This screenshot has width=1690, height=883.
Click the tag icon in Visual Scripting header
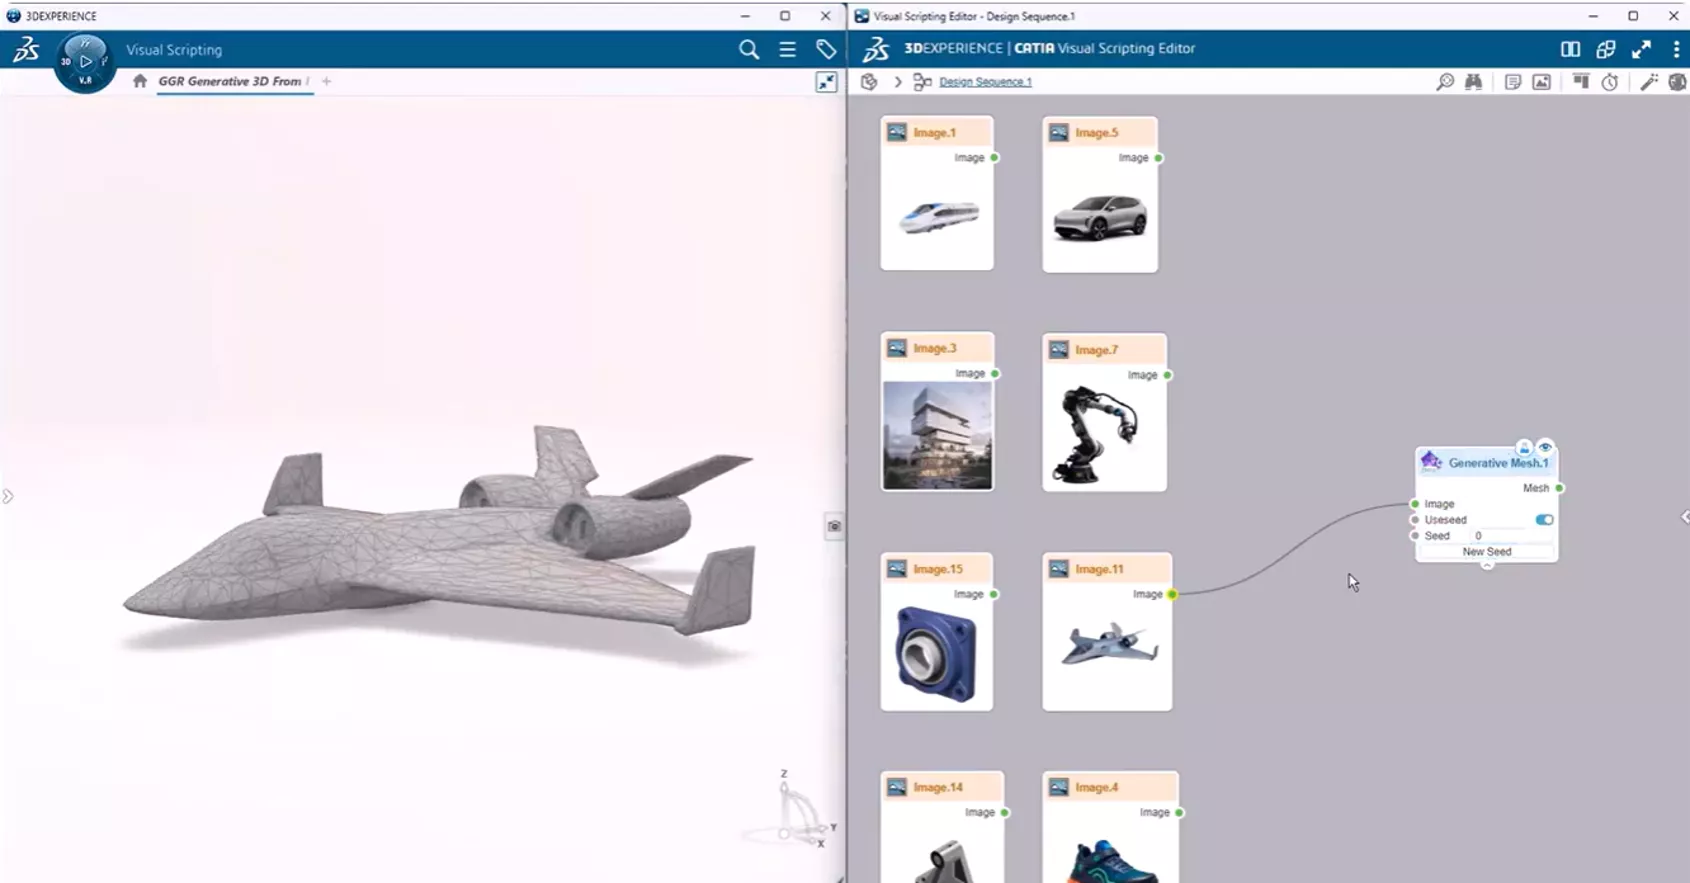(x=826, y=49)
